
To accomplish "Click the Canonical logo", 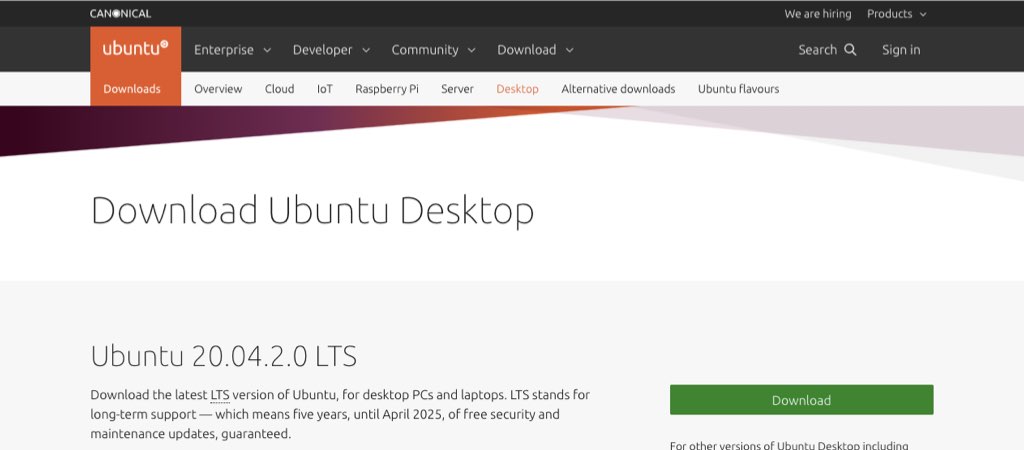I will point(120,13).
